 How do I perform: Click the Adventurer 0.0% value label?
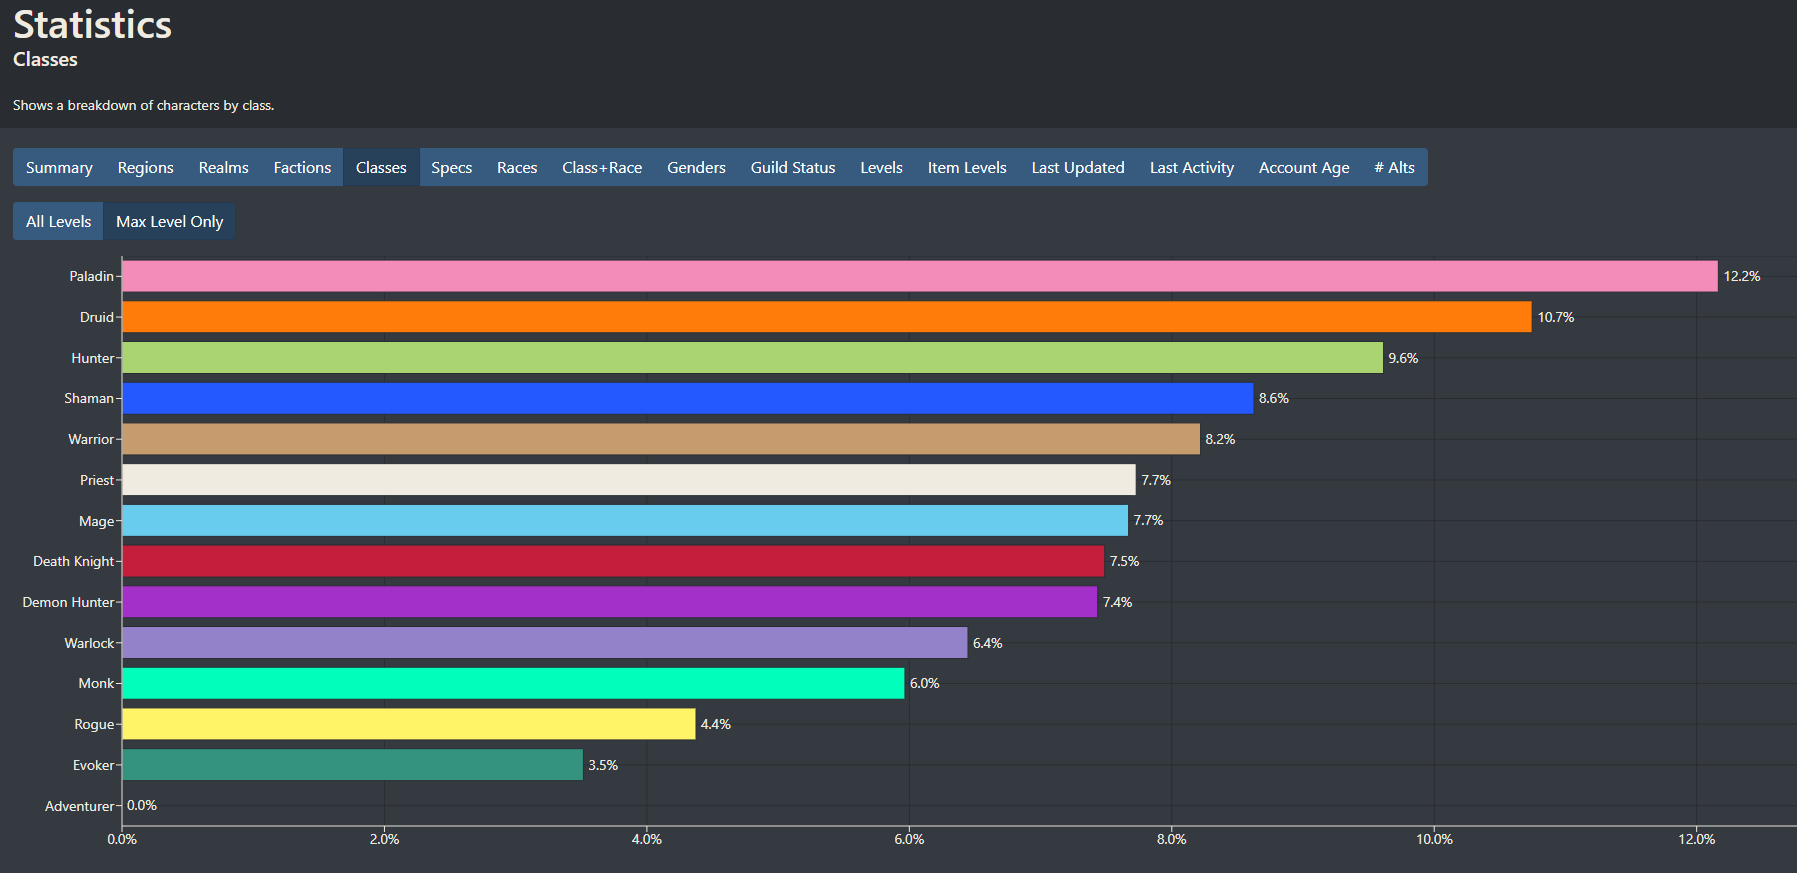(142, 805)
